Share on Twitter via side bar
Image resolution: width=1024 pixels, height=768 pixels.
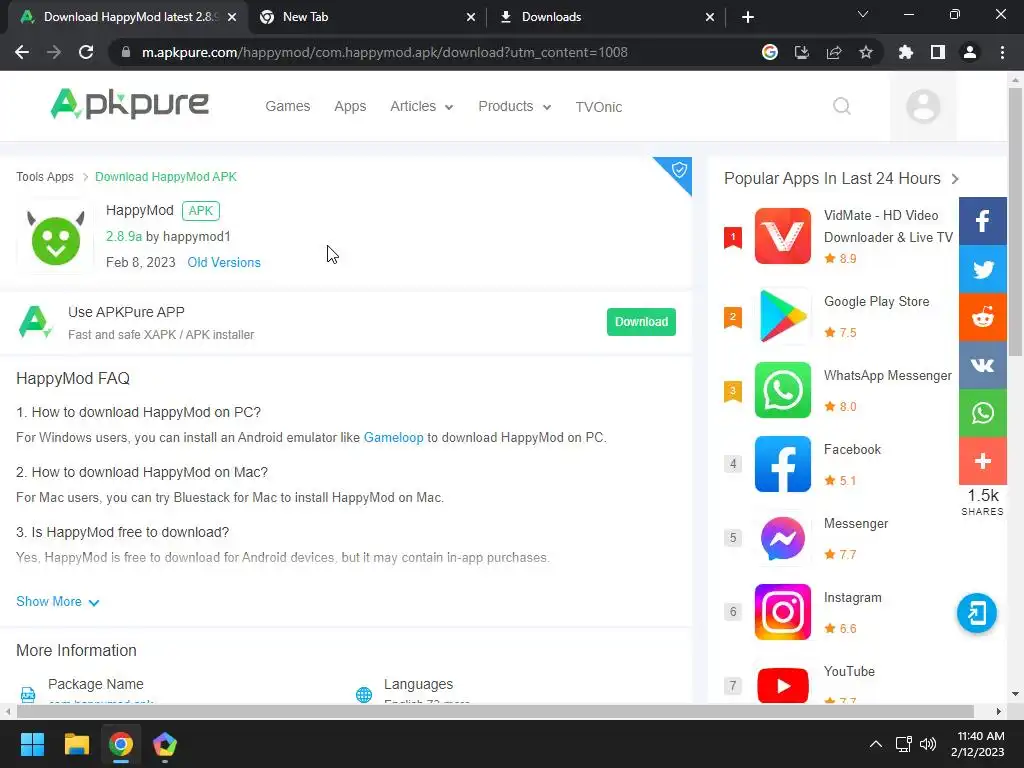tap(982, 269)
